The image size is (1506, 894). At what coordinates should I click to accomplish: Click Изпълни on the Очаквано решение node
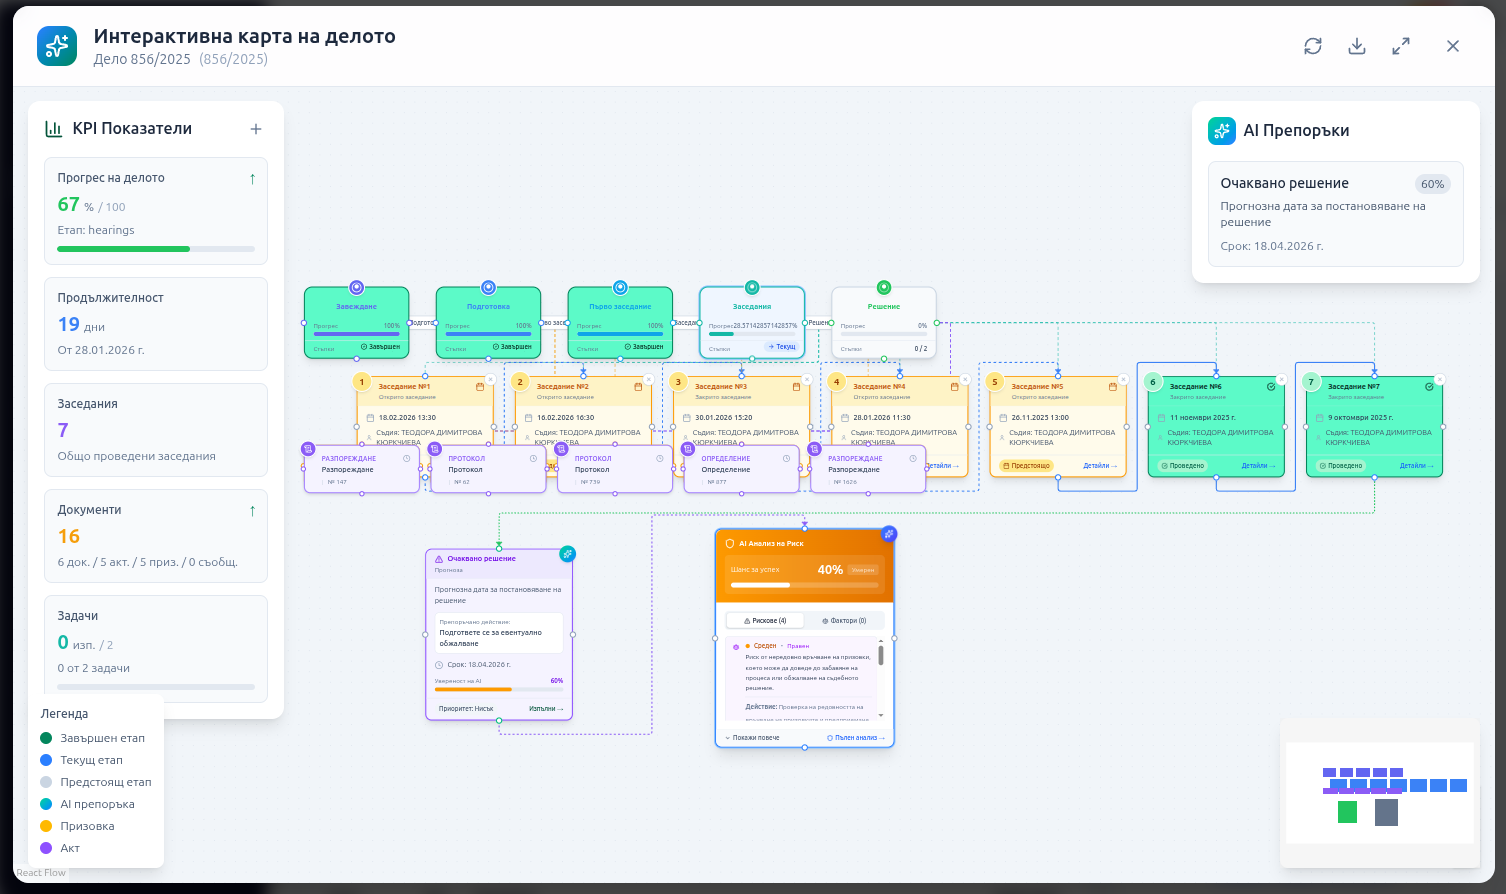click(x=546, y=709)
